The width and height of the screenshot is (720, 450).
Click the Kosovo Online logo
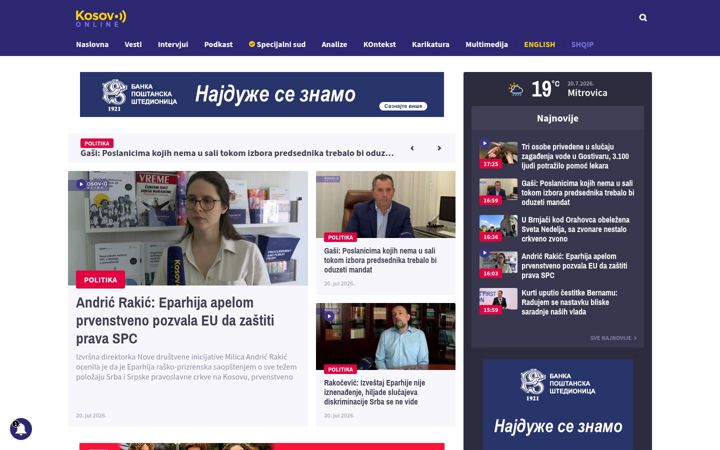click(x=101, y=18)
